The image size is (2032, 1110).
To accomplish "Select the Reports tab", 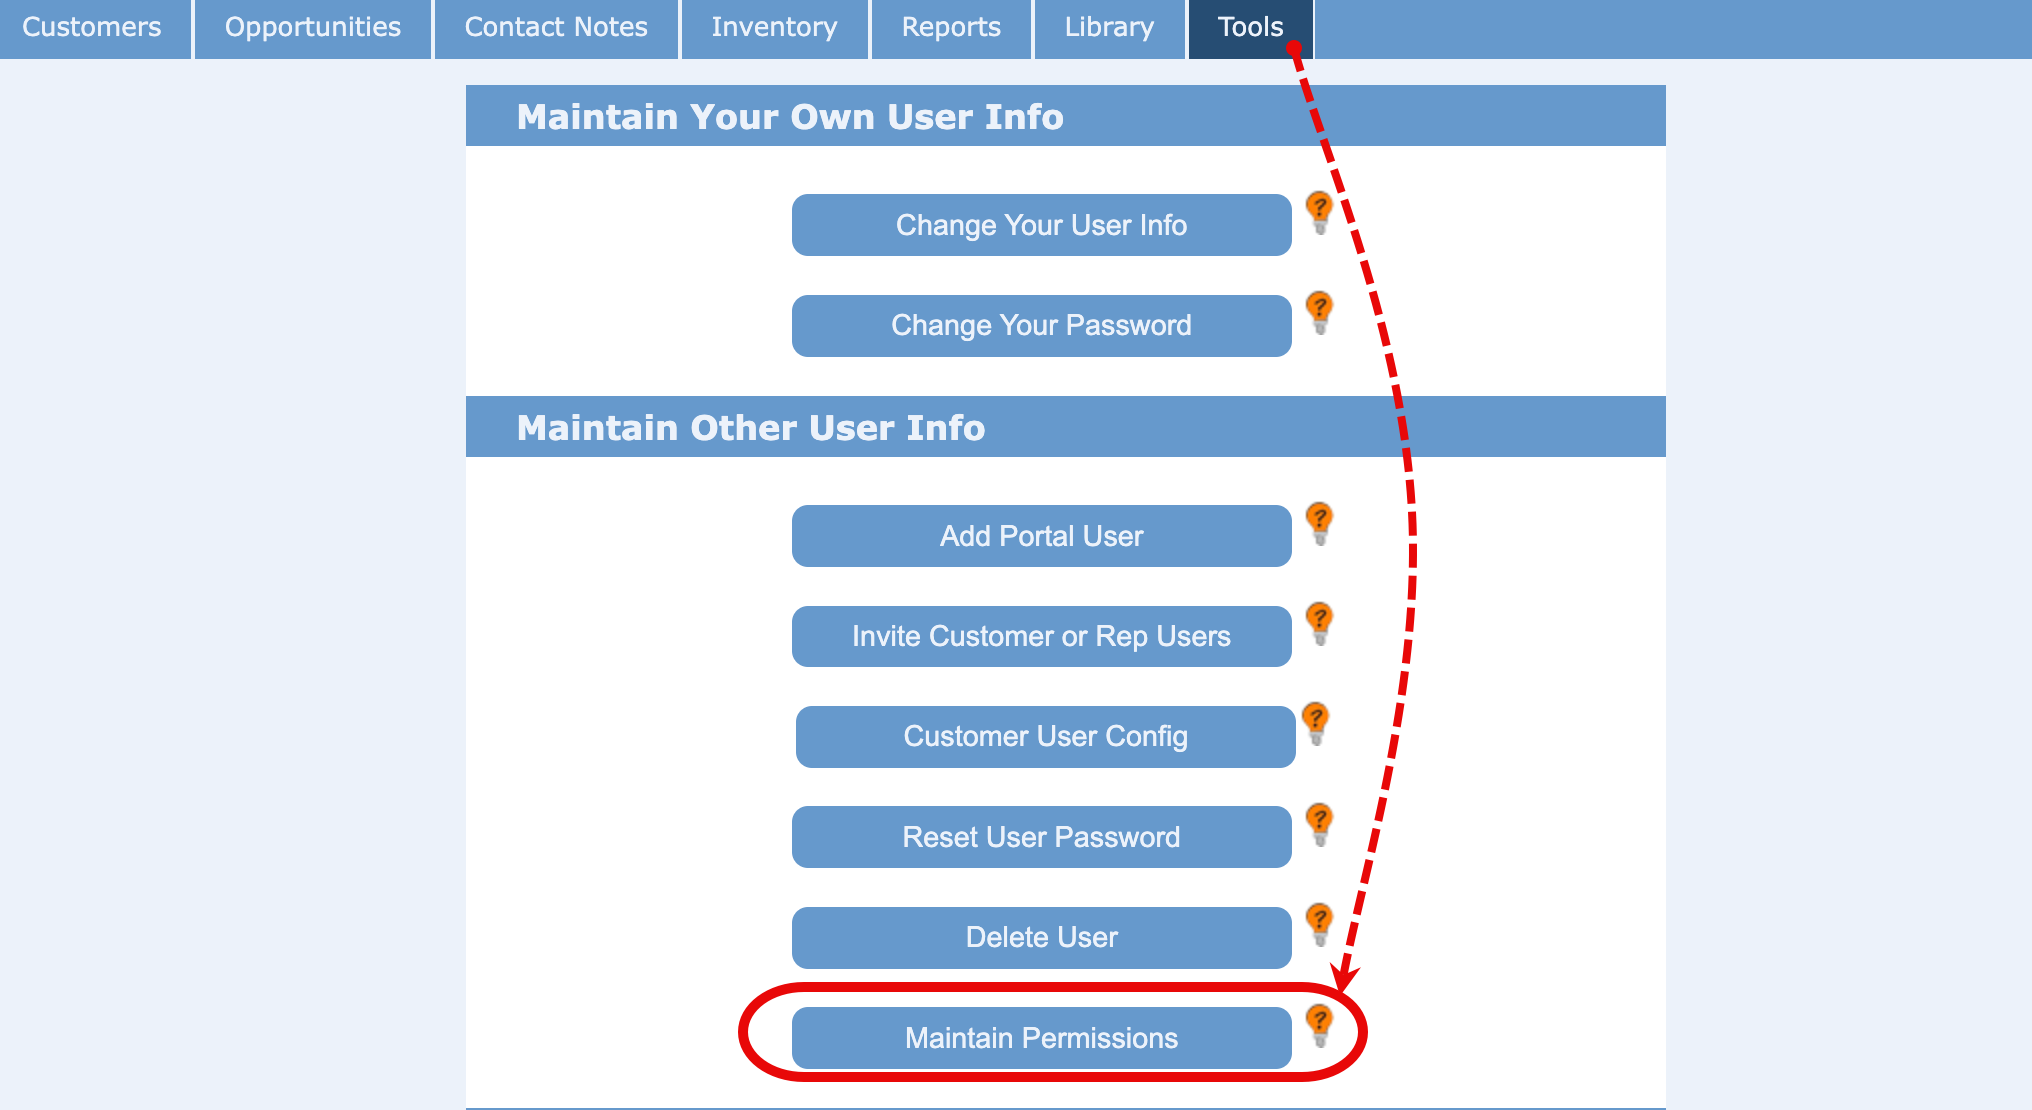I will 951,28.
